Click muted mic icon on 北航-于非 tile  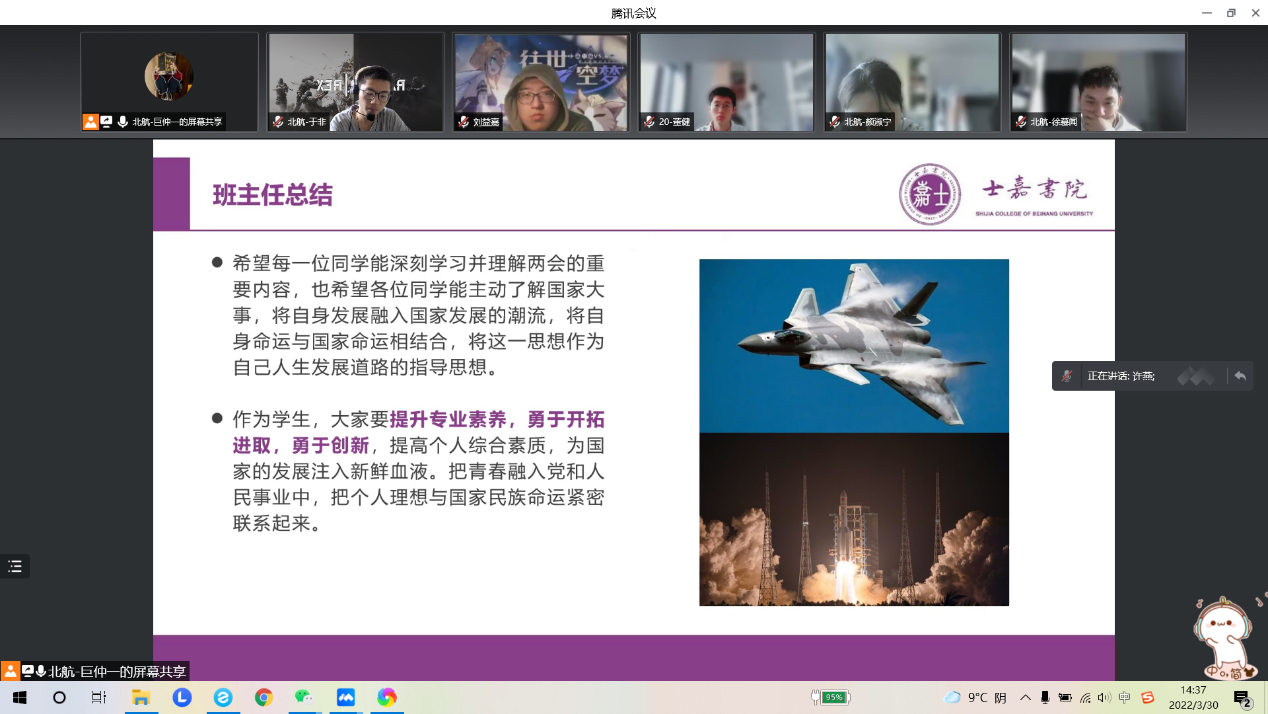coord(278,122)
